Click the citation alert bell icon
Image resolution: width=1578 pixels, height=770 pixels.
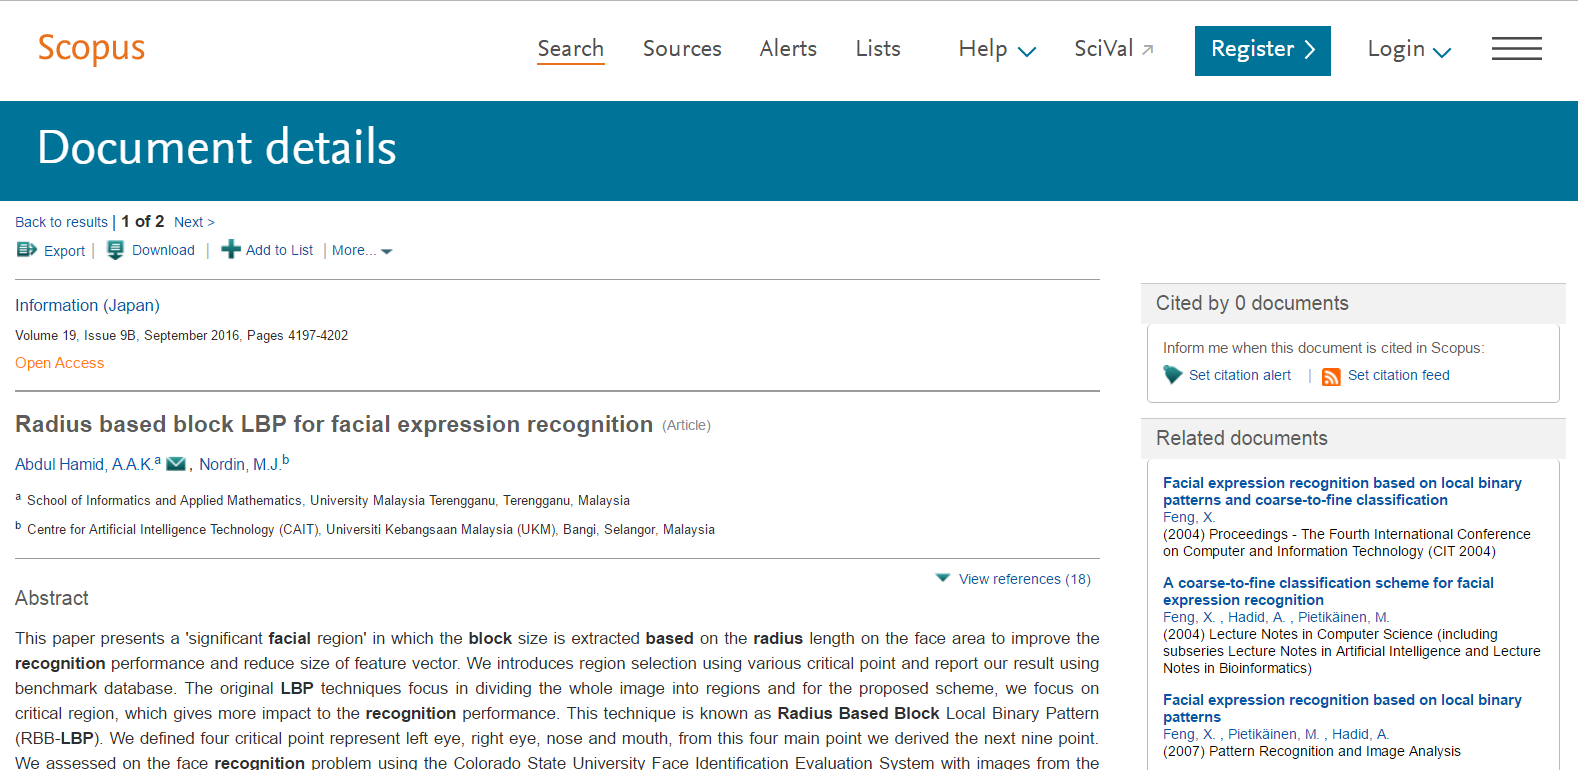pos(1173,375)
